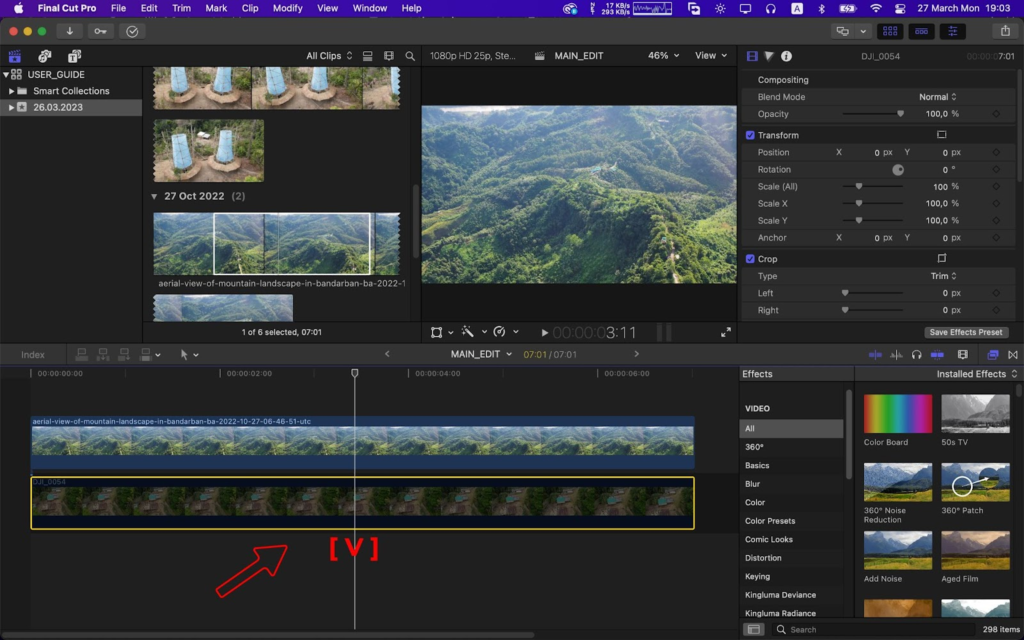Enter viewer fullscreen mode arrows
Screen dimensions: 1024x640
726,332
